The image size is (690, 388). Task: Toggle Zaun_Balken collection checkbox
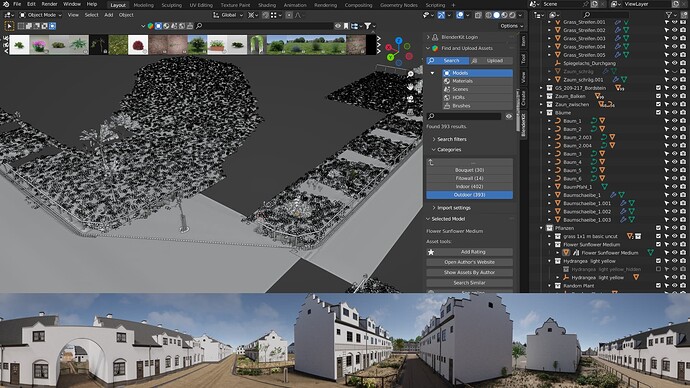(658, 96)
